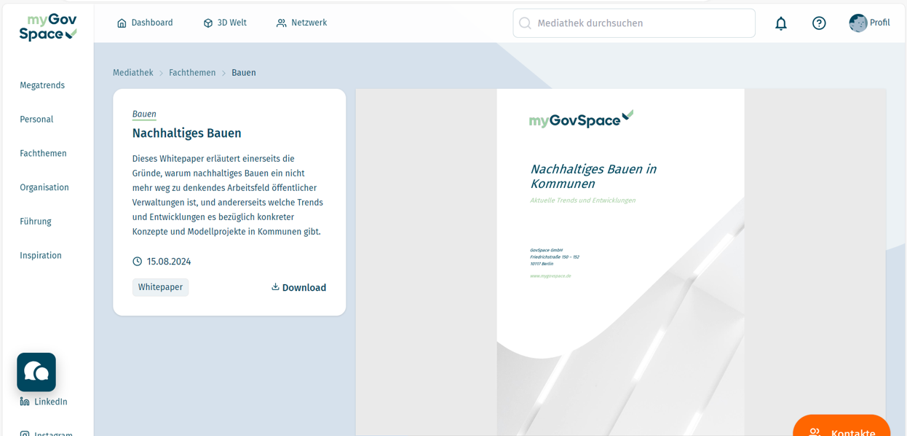Click the whitepaper cover preview page
Screen dimensions: 907x436
point(620,262)
